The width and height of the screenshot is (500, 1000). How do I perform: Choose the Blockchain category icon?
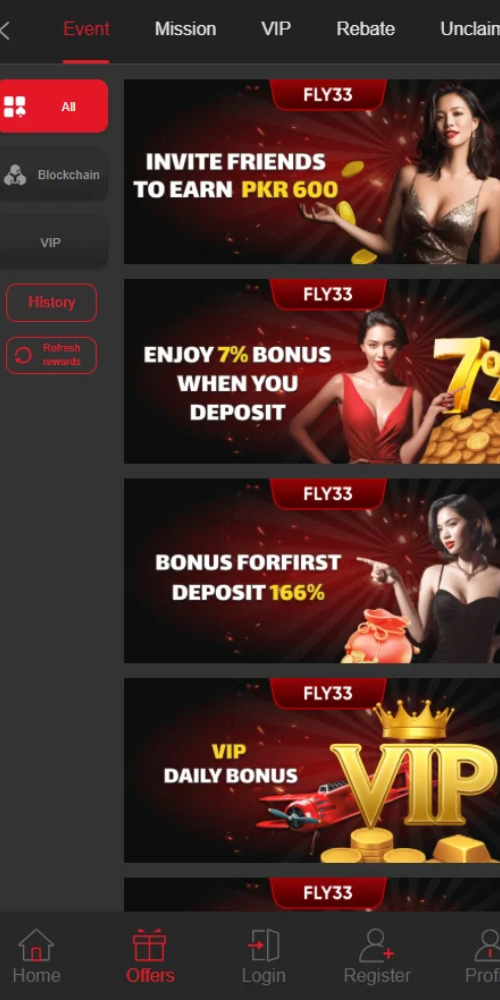point(15,175)
